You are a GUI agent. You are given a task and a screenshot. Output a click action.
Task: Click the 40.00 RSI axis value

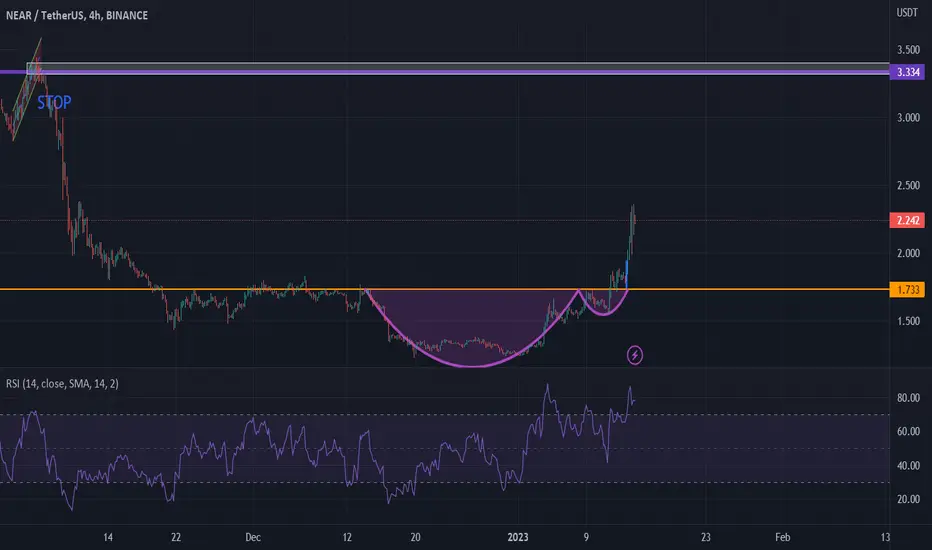[x=908, y=466]
